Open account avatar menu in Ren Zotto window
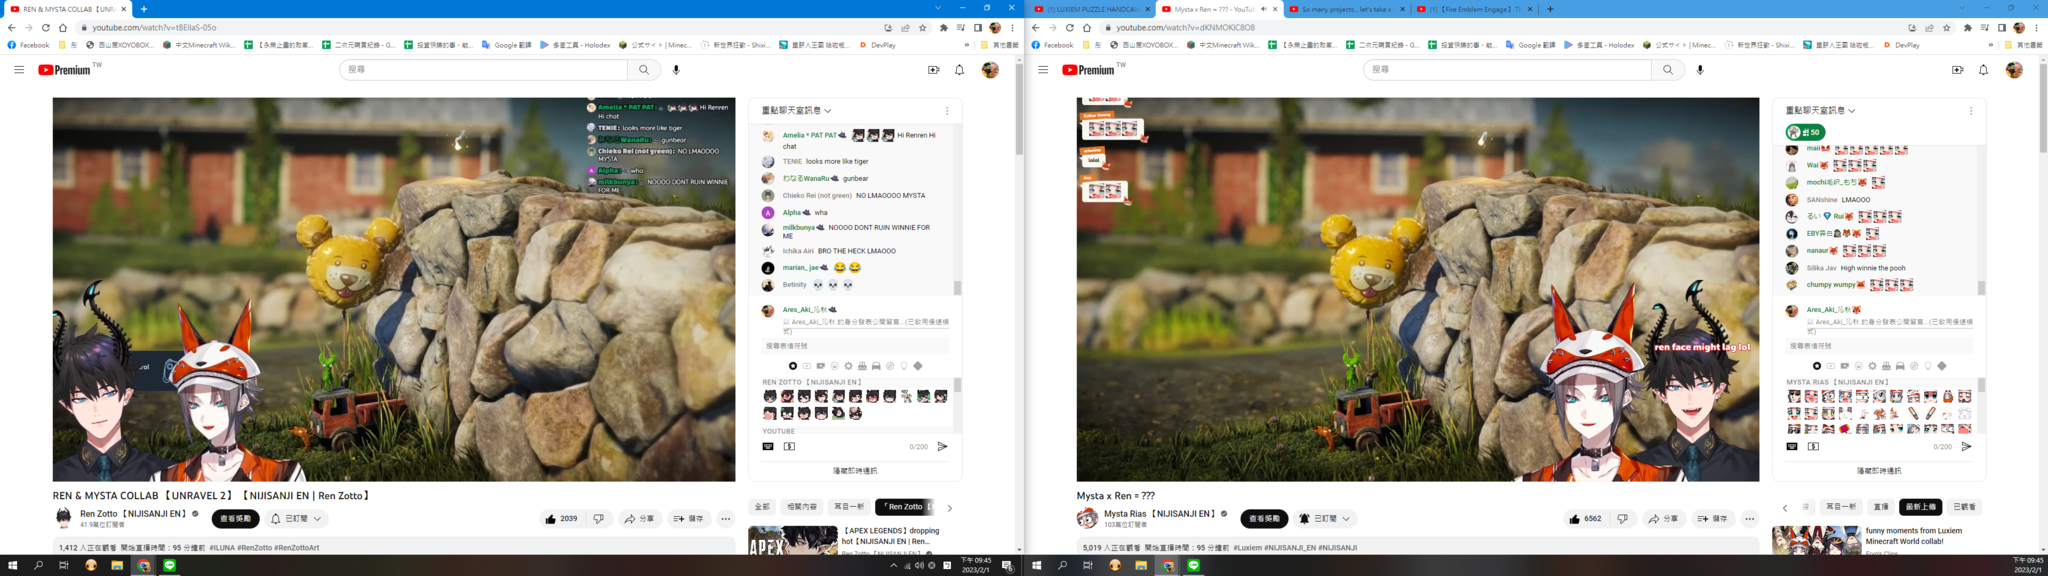2048x576 pixels. pos(990,70)
